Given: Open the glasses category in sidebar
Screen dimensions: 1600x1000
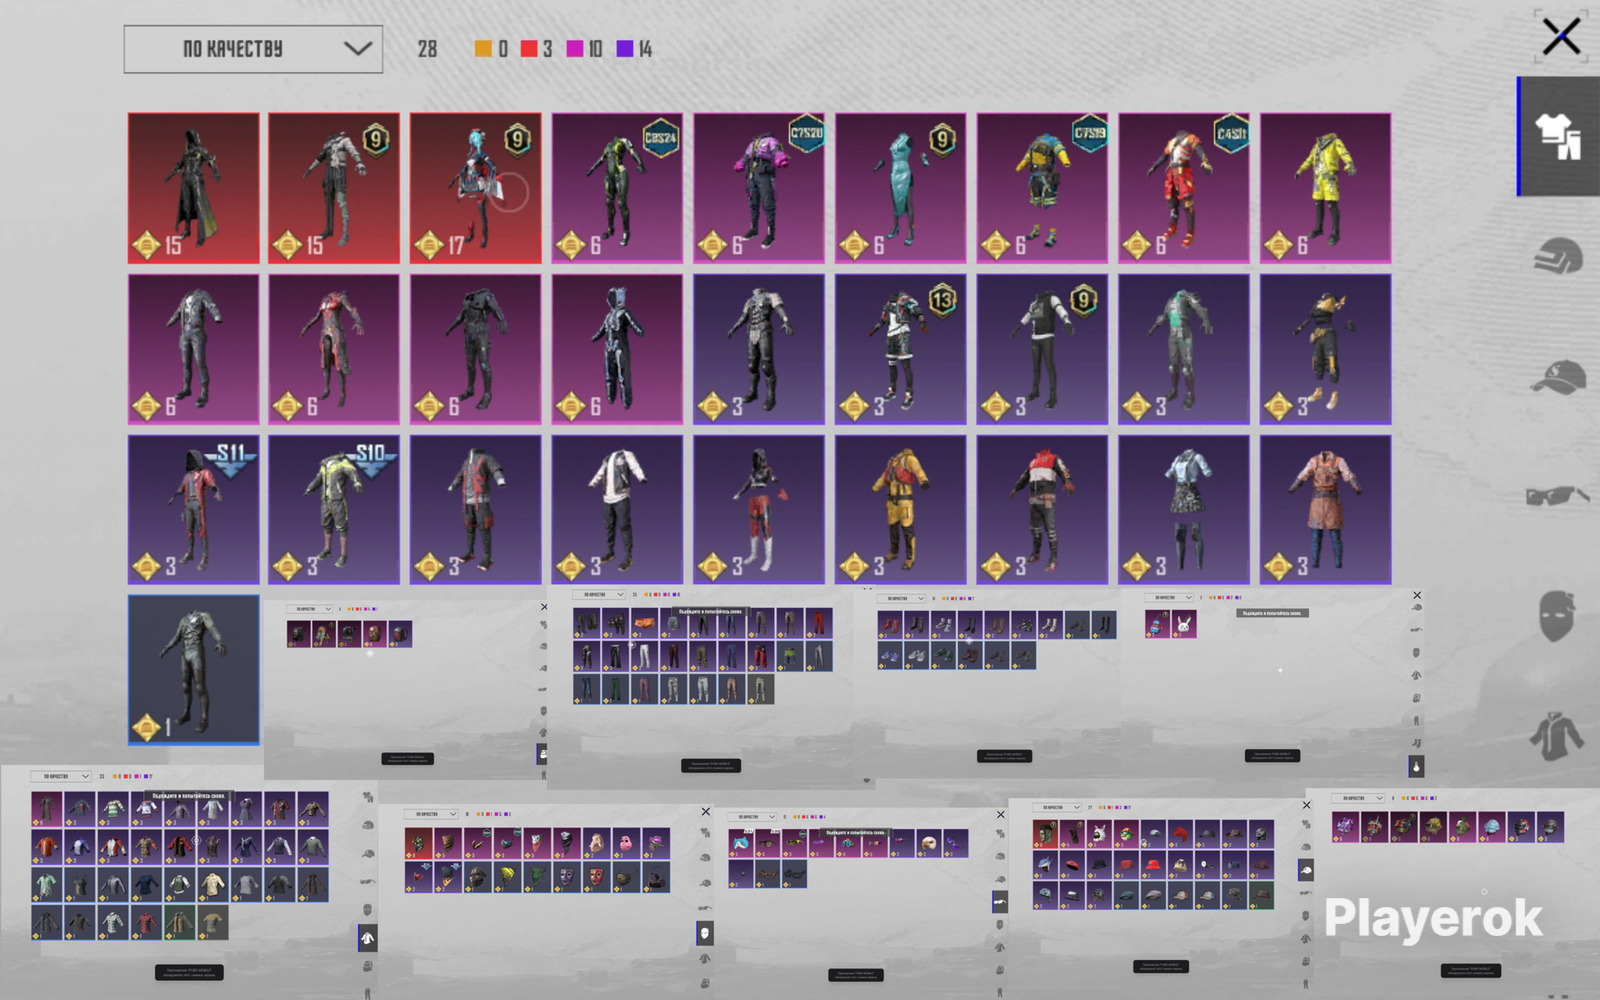Looking at the screenshot, I should click(1558, 496).
